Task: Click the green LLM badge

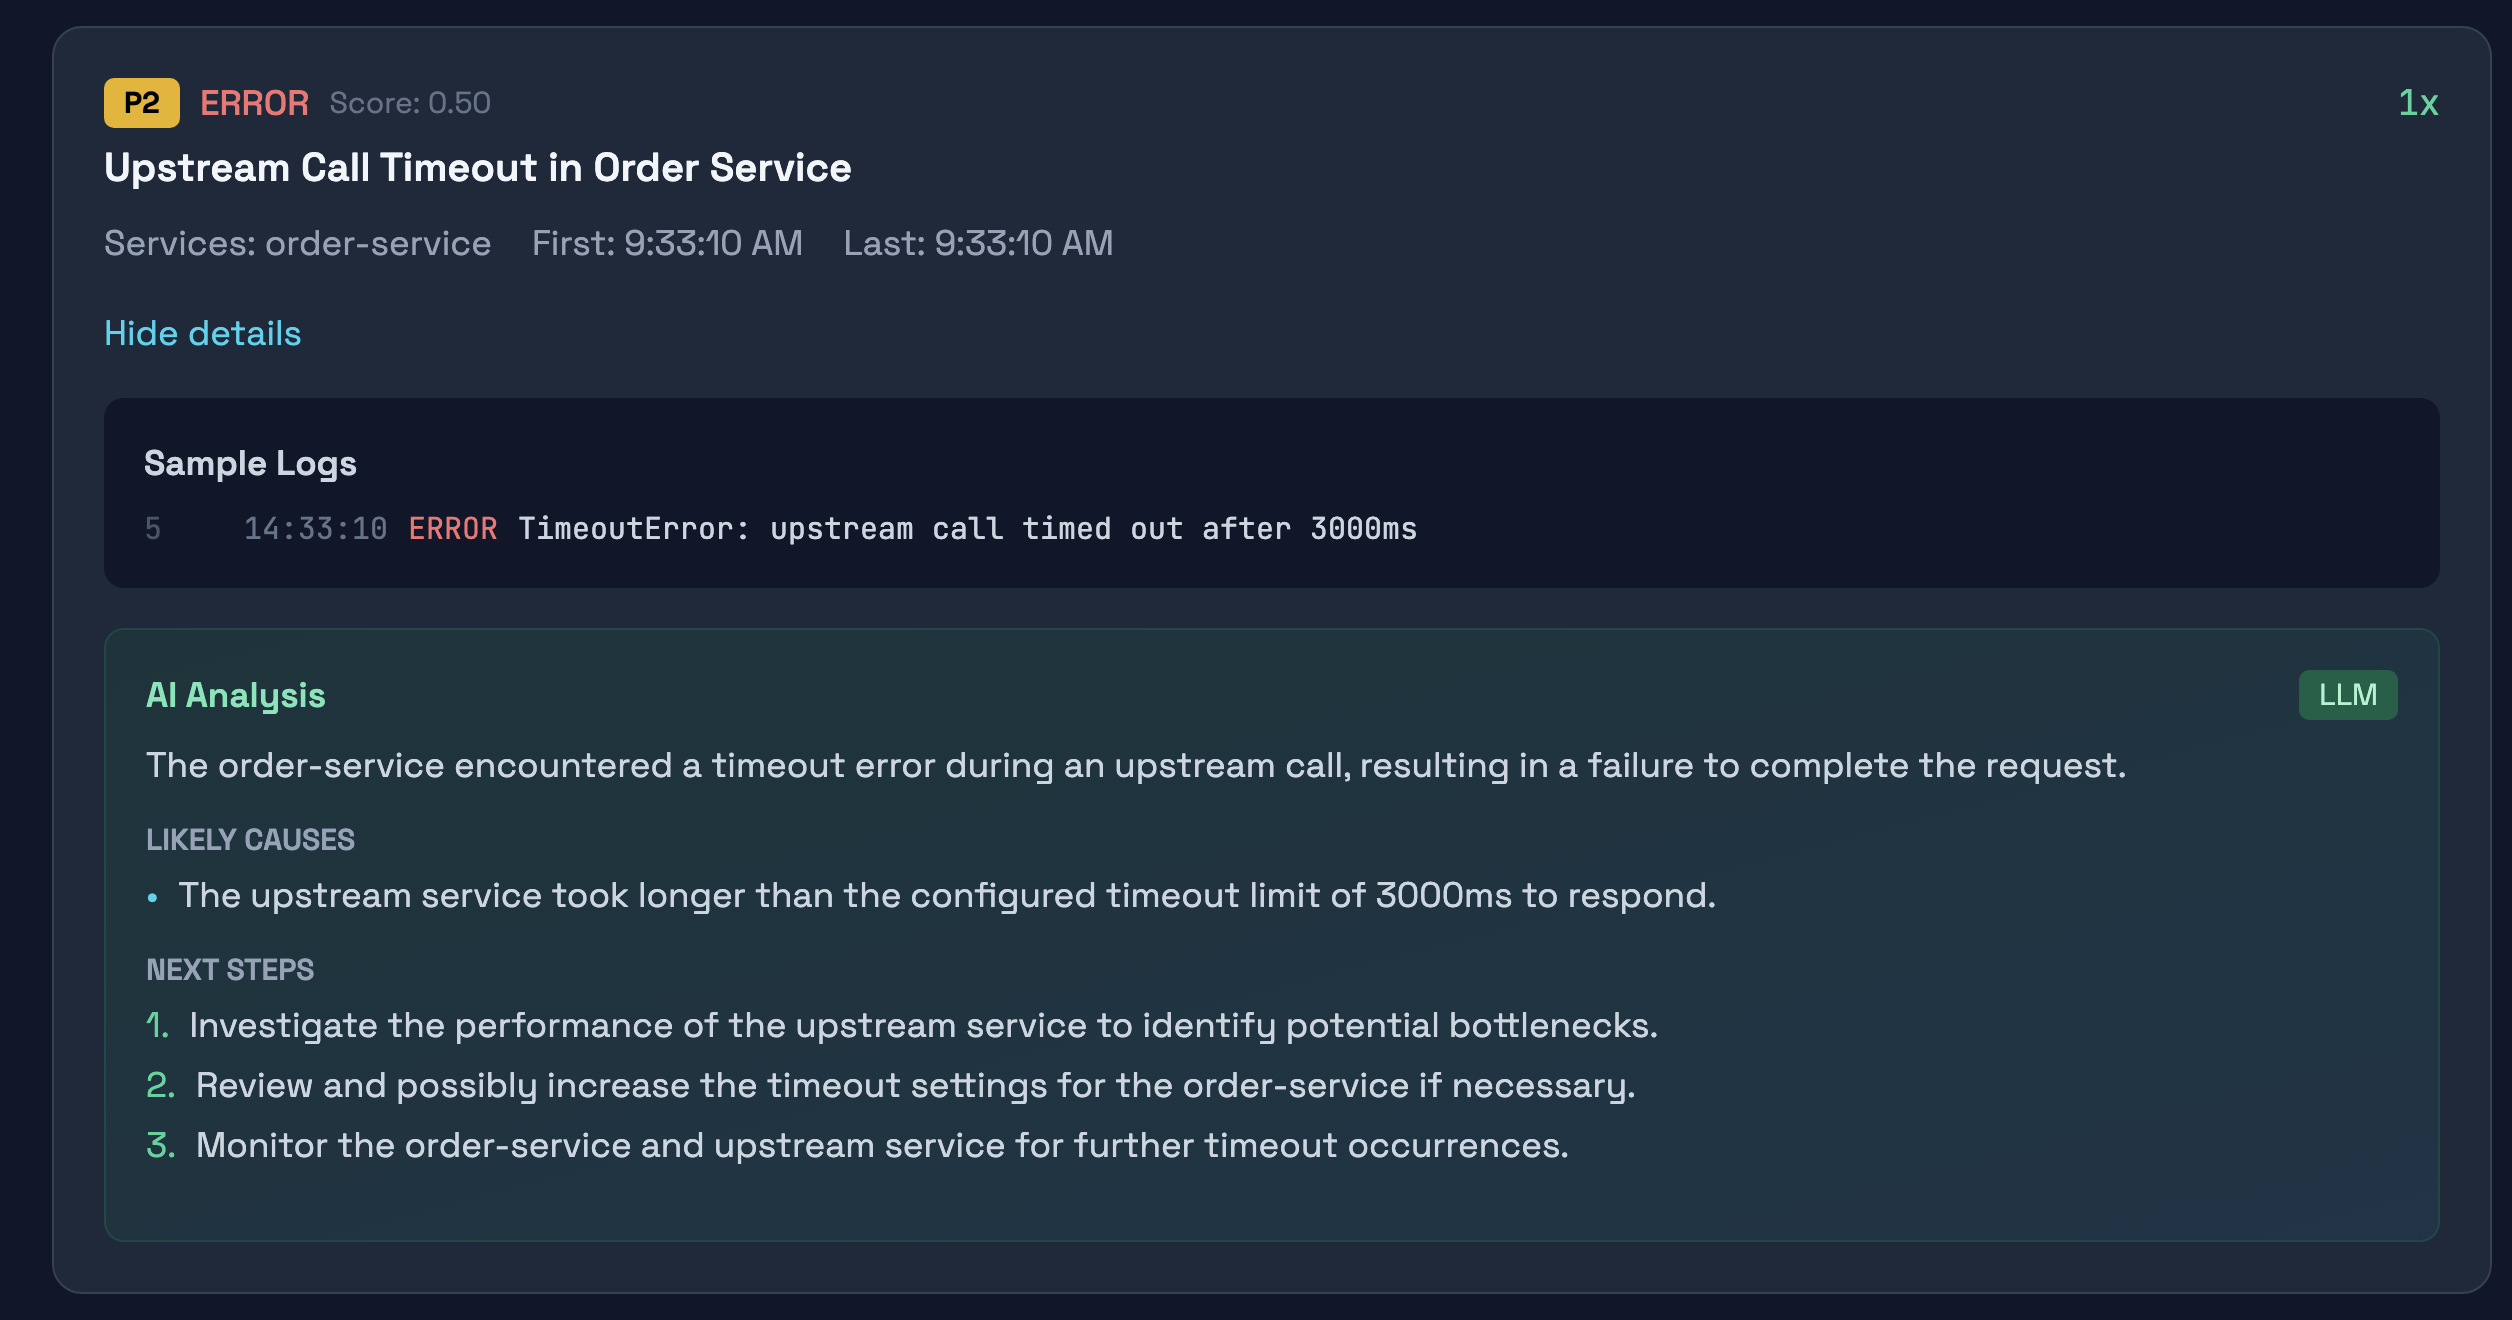Action: (2347, 695)
